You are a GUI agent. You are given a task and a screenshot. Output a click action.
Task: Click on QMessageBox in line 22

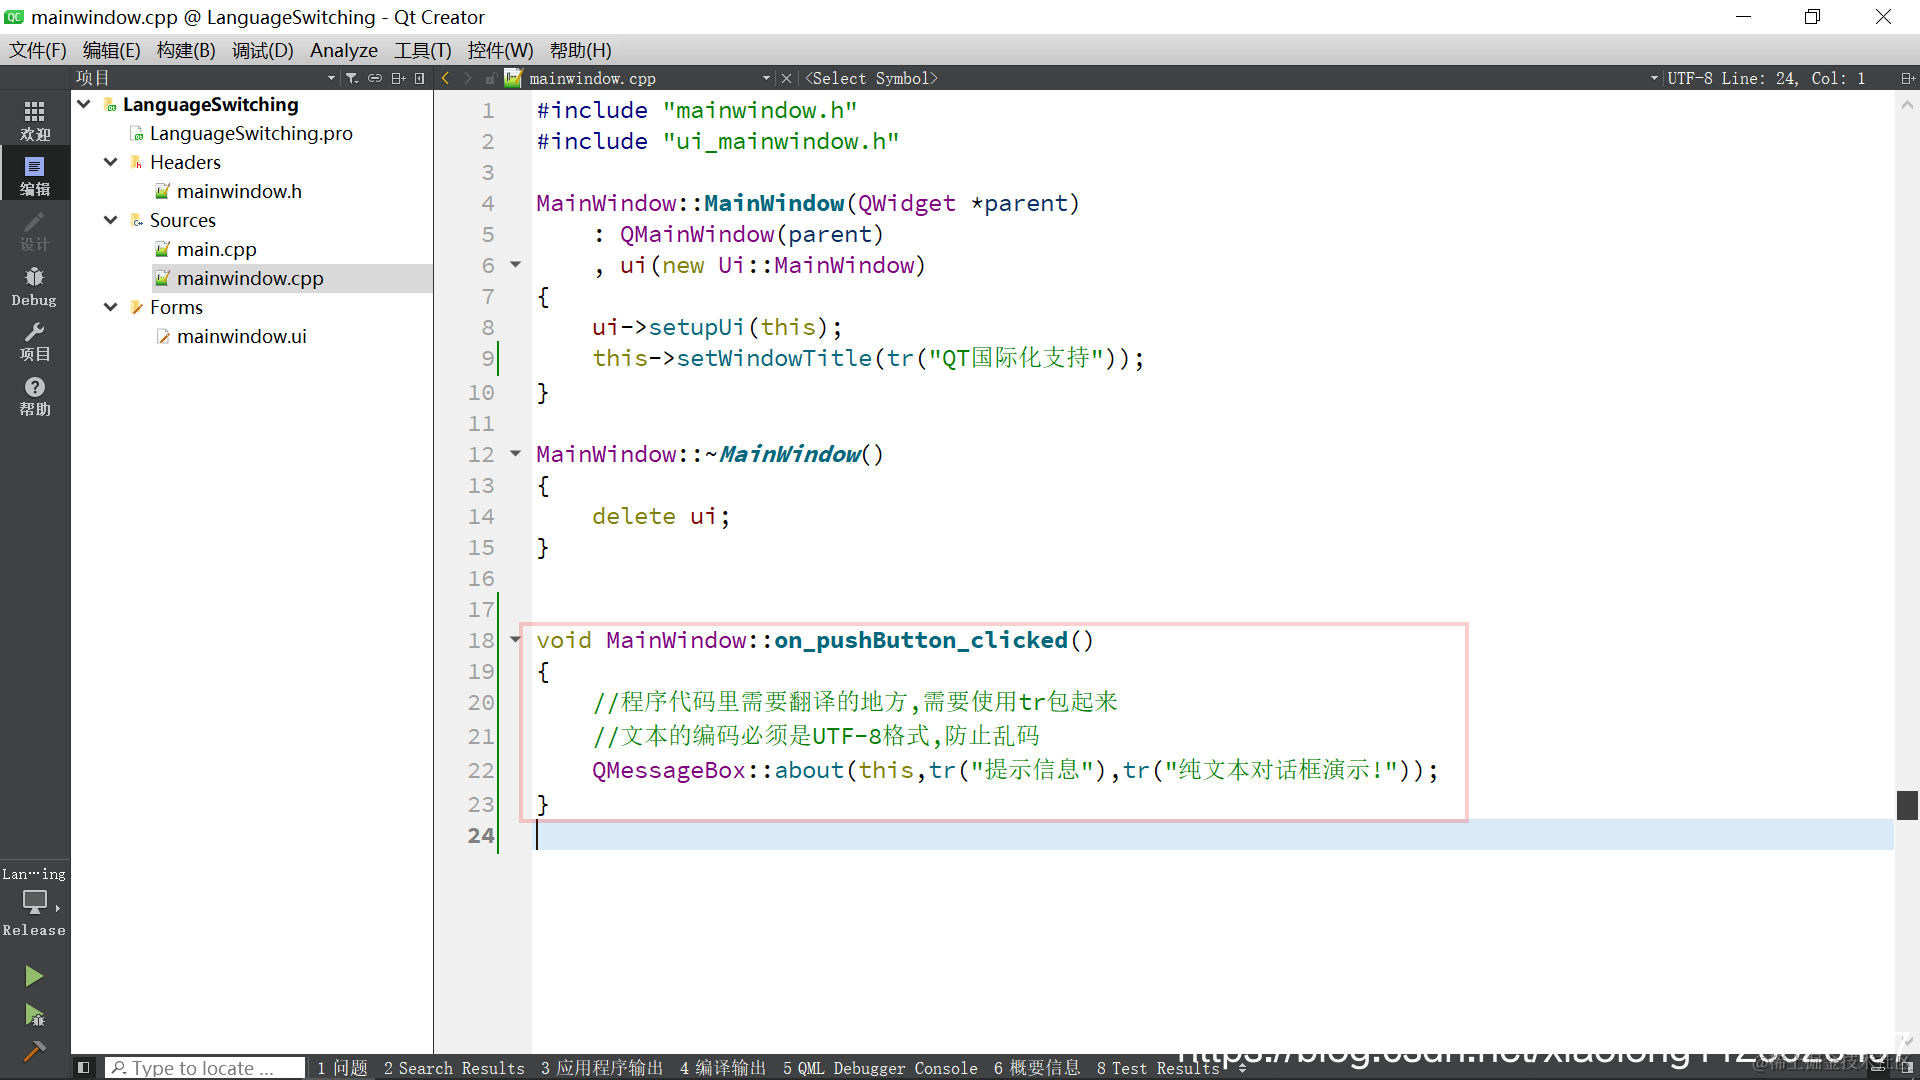pyautogui.click(x=669, y=770)
